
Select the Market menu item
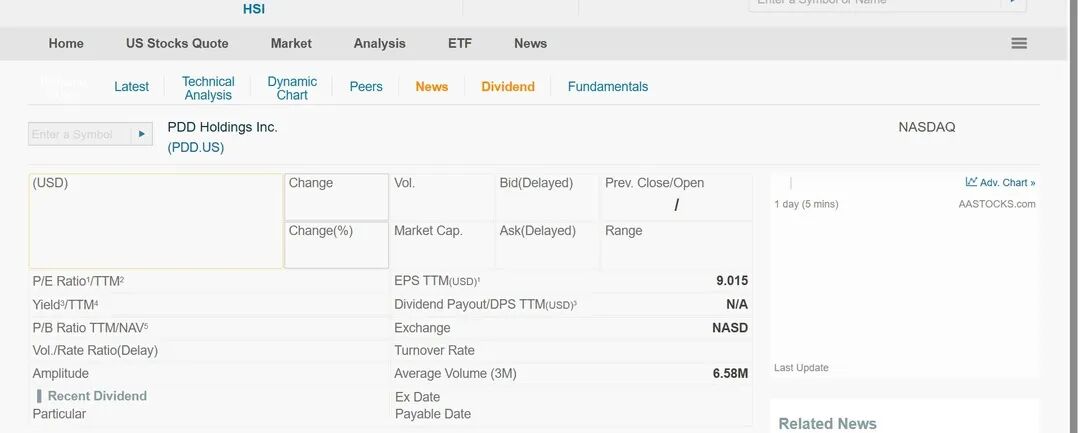(291, 43)
